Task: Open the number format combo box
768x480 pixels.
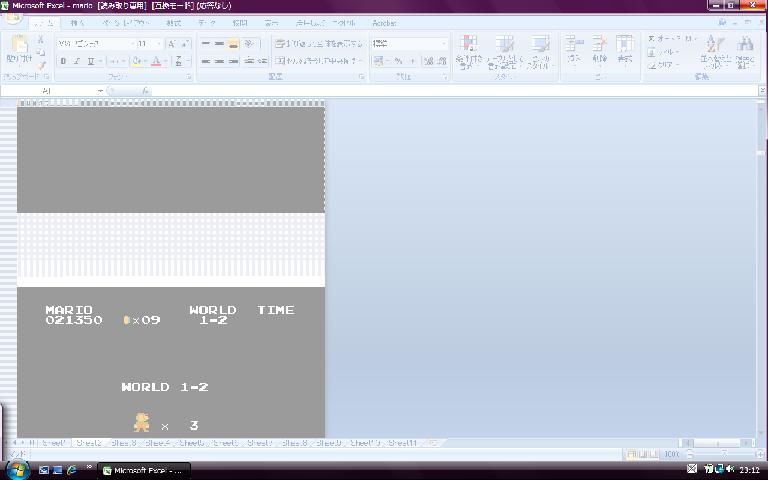Action: coord(409,44)
